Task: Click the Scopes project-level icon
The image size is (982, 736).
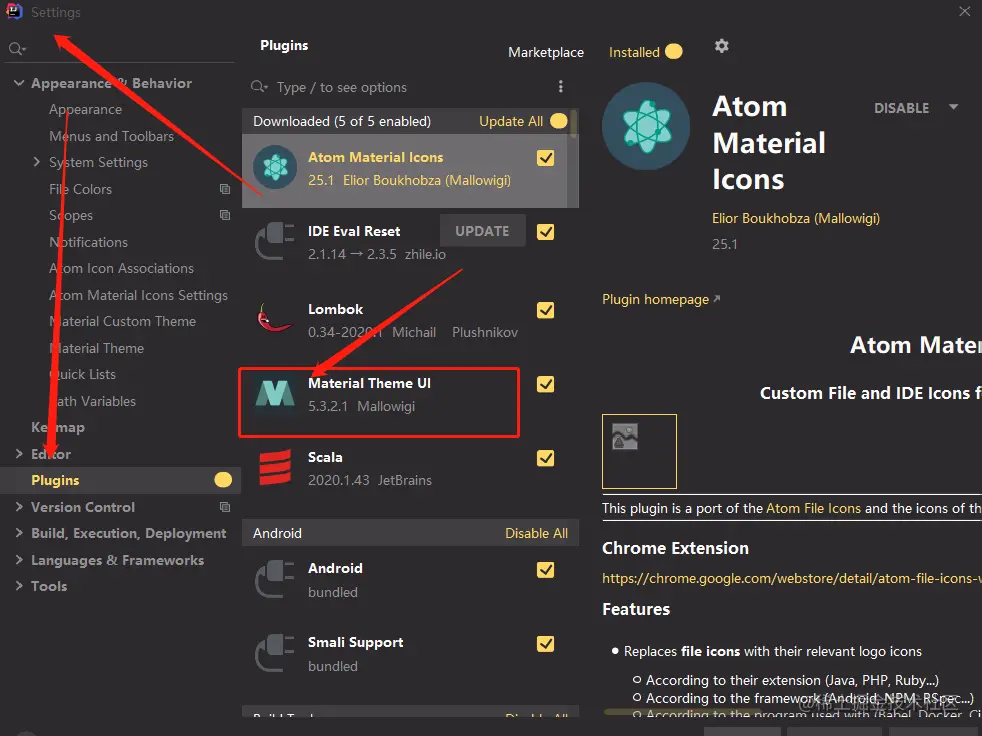Action: (225, 215)
